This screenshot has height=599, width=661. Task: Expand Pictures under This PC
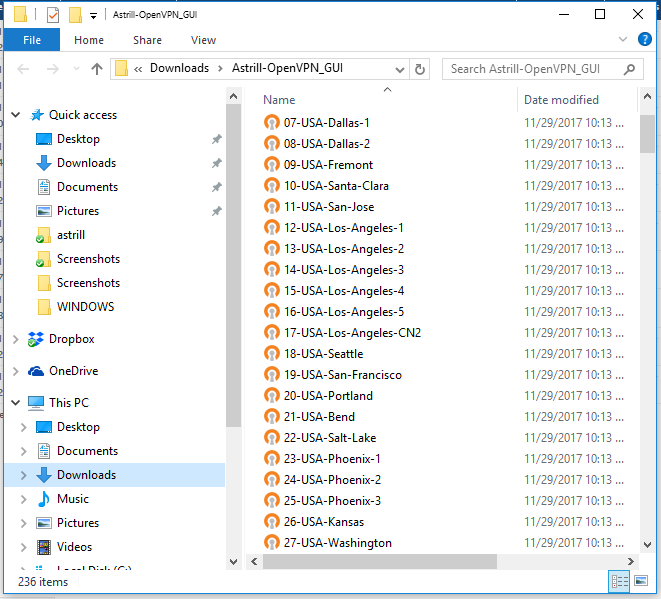tap(24, 523)
